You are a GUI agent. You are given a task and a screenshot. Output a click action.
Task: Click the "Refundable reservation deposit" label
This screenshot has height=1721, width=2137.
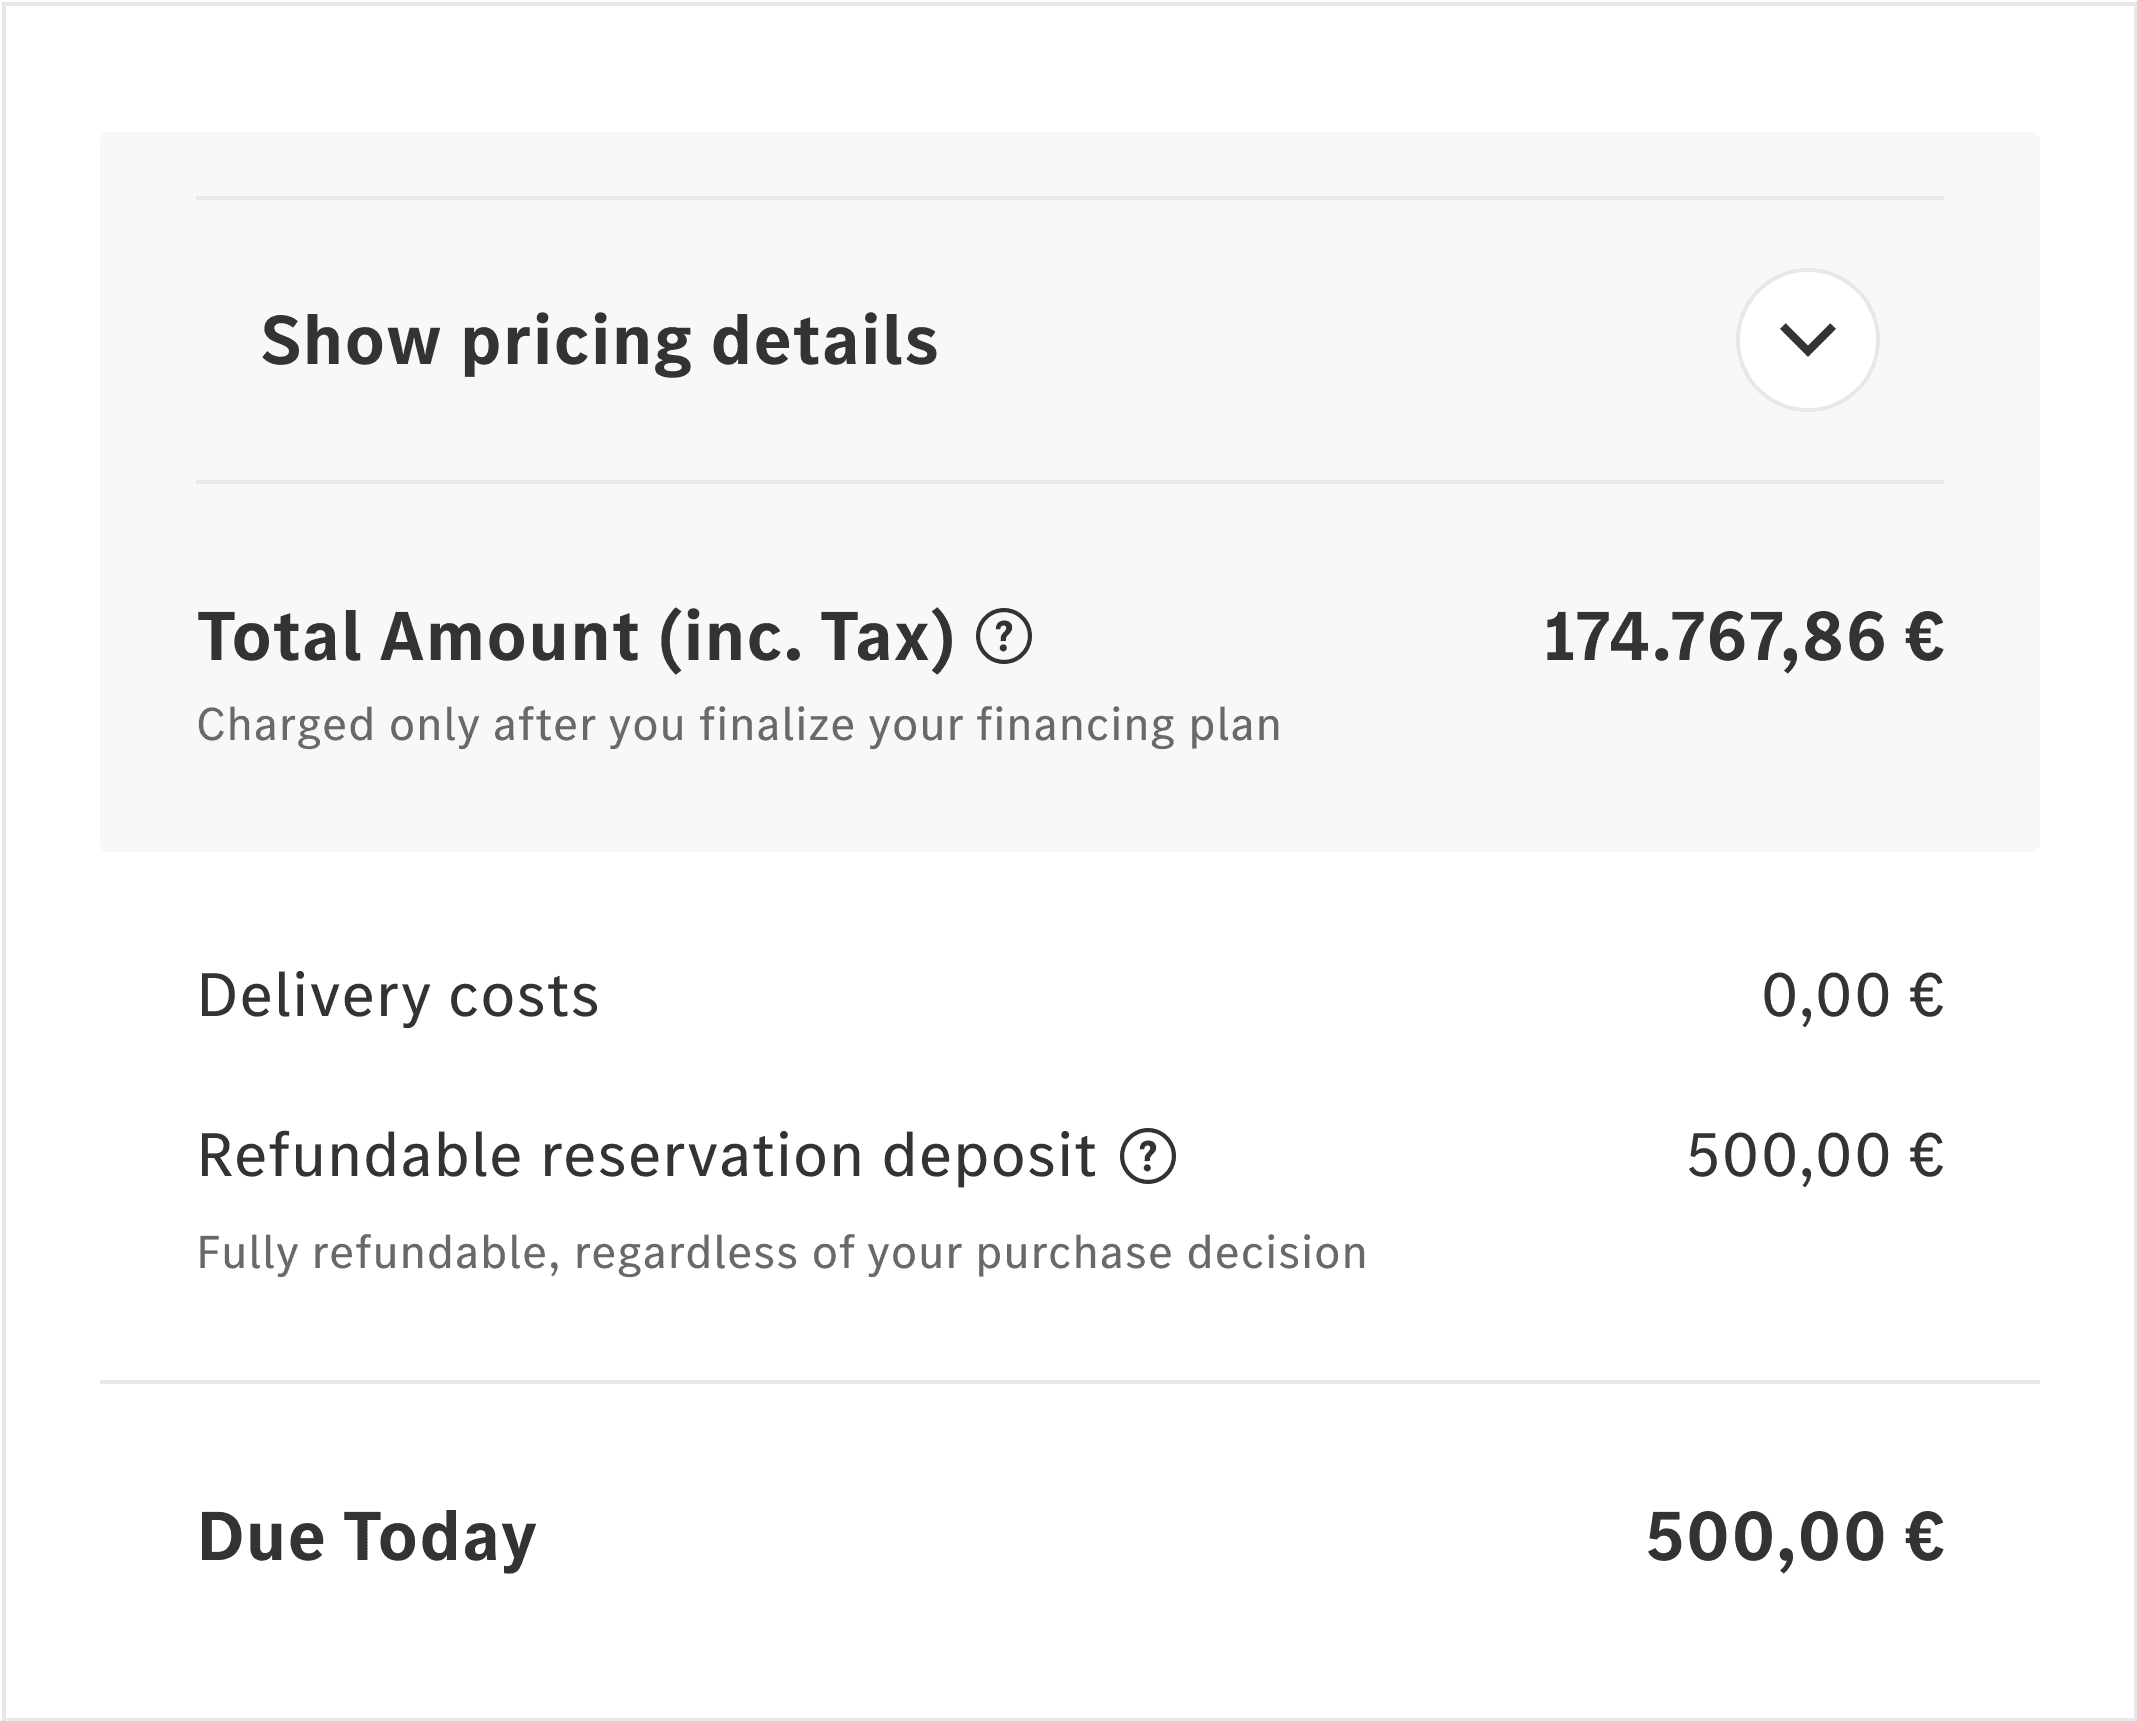tap(646, 1156)
